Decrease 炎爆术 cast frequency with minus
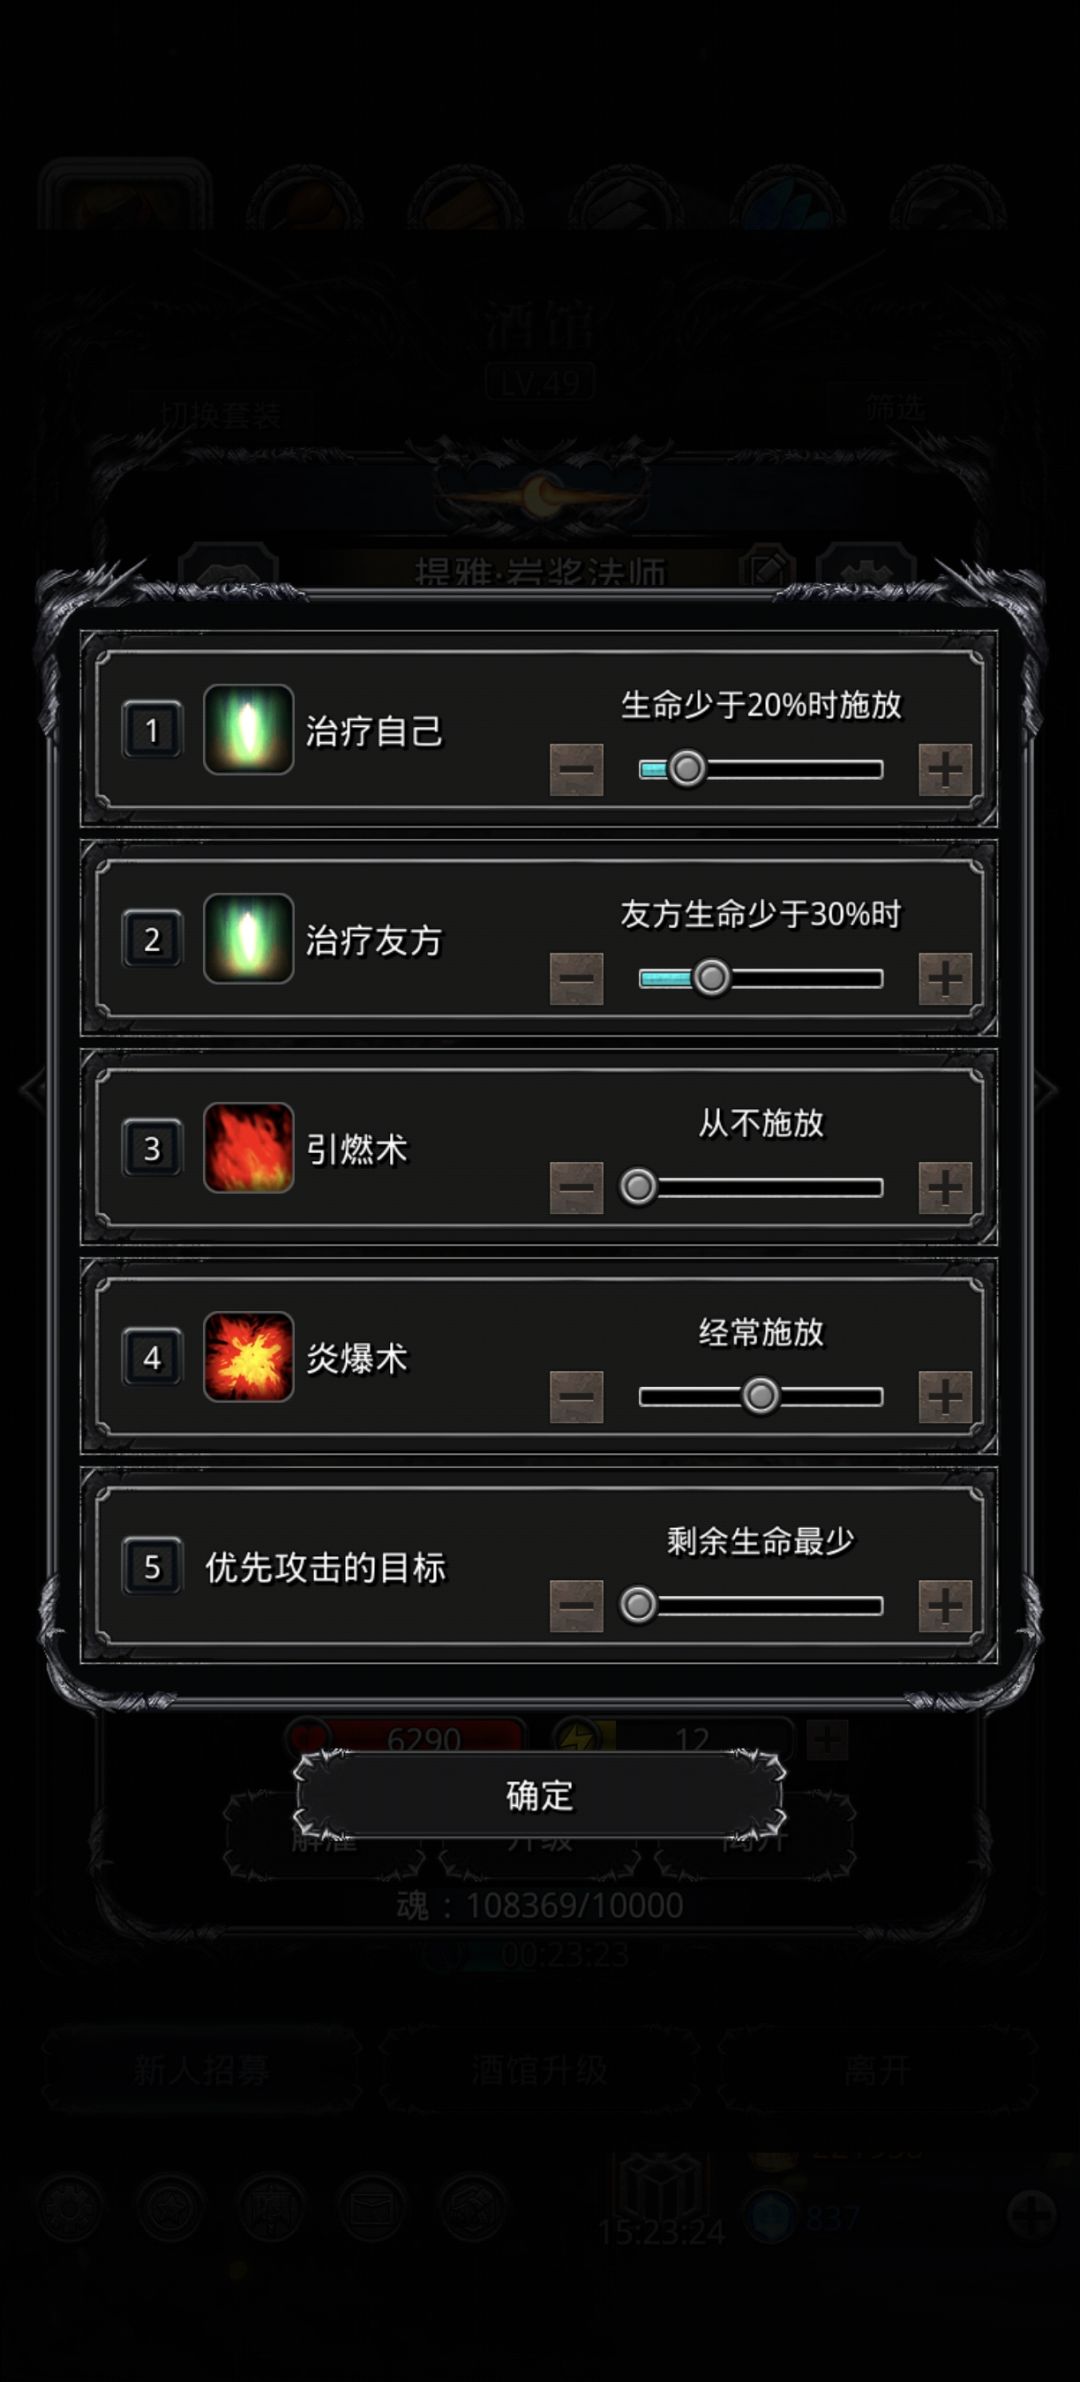The width and height of the screenshot is (1080, 2382). 577,1397
